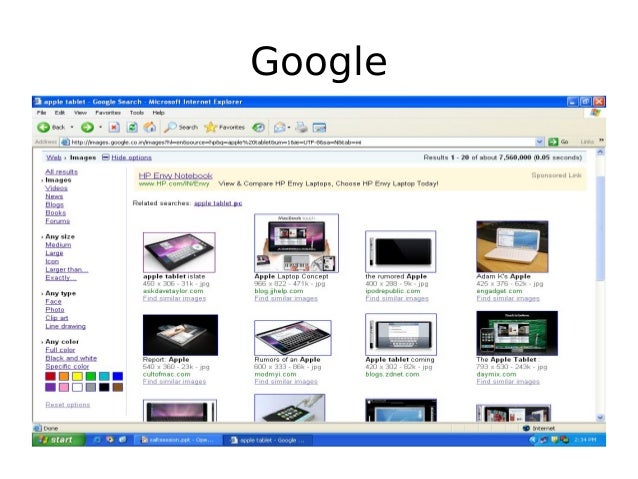Open the Search magnifier toolbar button
Image resolution: width=638 pixels, height=479 pixels.
pyautogui.click(x=181, y=127)
